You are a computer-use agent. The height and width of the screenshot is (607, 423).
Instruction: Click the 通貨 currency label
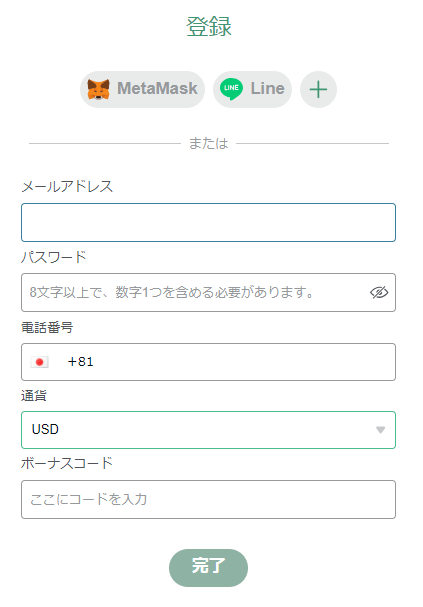point(34,396)
